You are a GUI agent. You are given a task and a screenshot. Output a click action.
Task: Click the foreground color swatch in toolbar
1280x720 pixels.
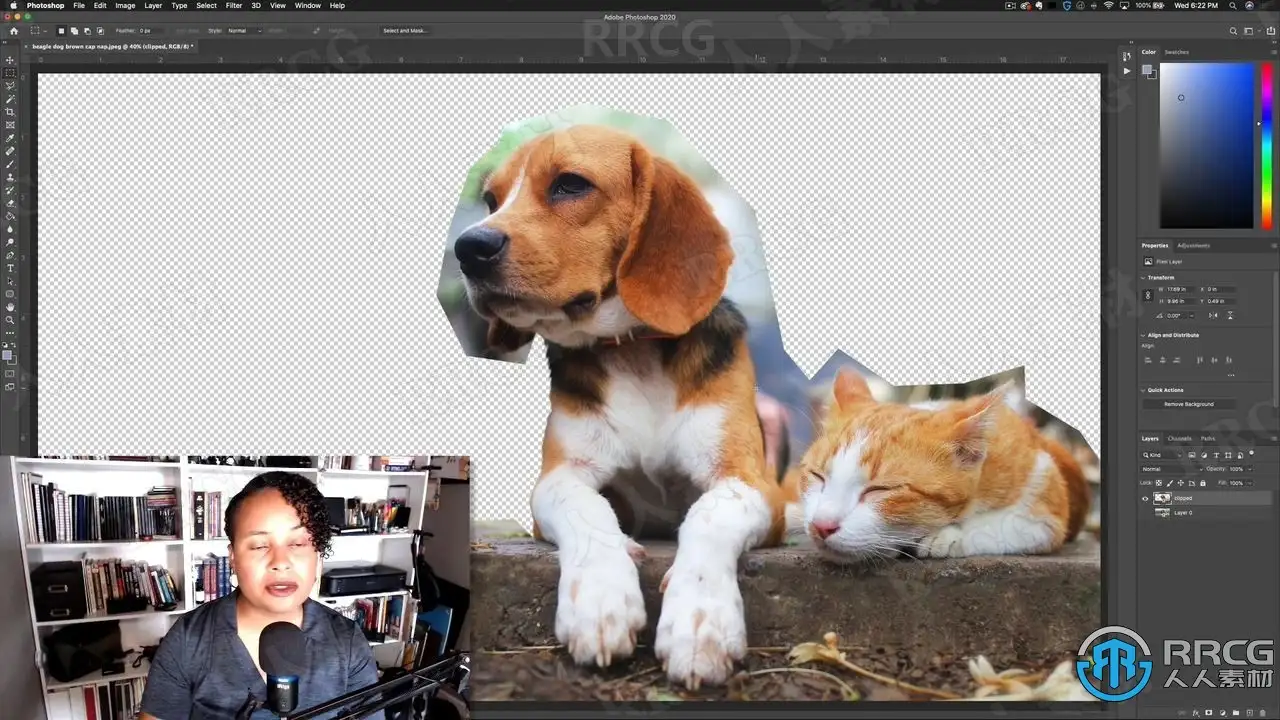tap(8, 355)
